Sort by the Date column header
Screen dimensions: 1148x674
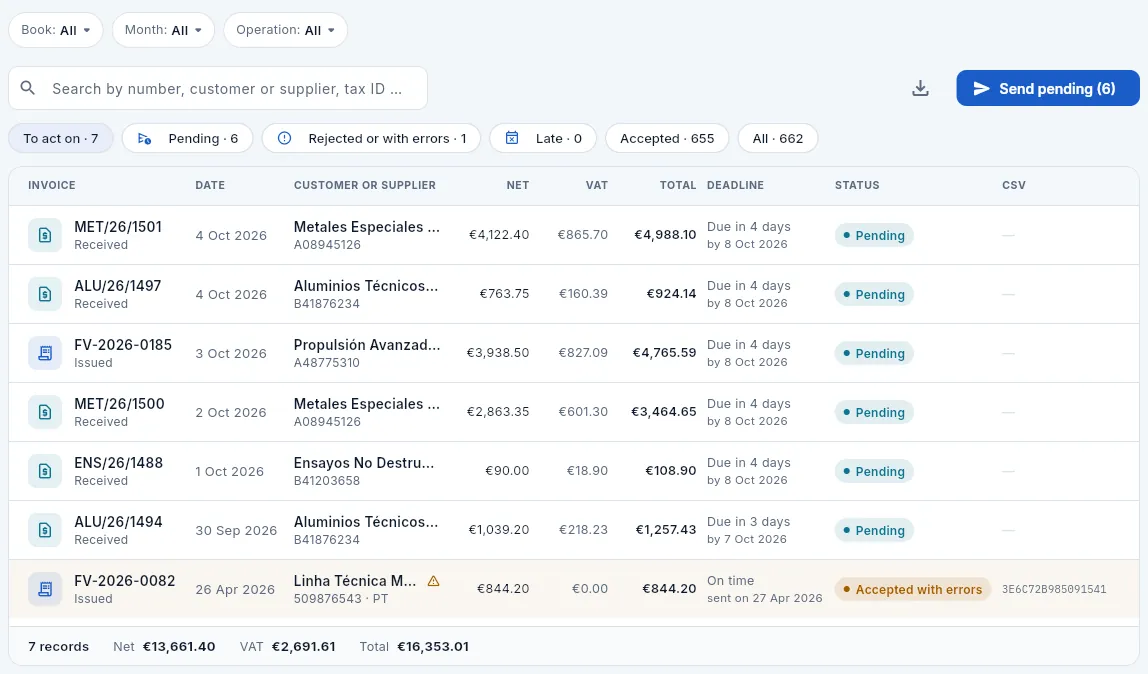click(x=210, y=185)
